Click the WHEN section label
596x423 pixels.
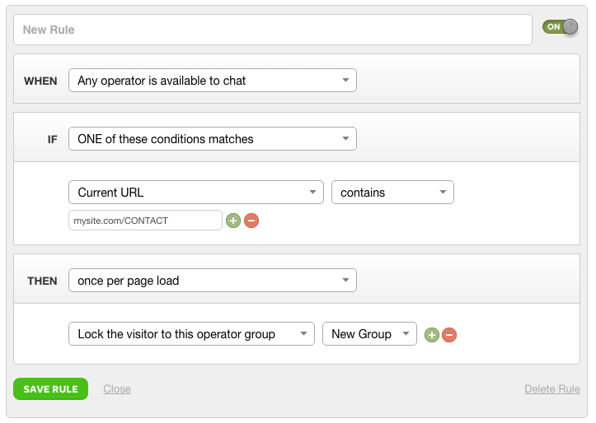click(x=41, y=81)
